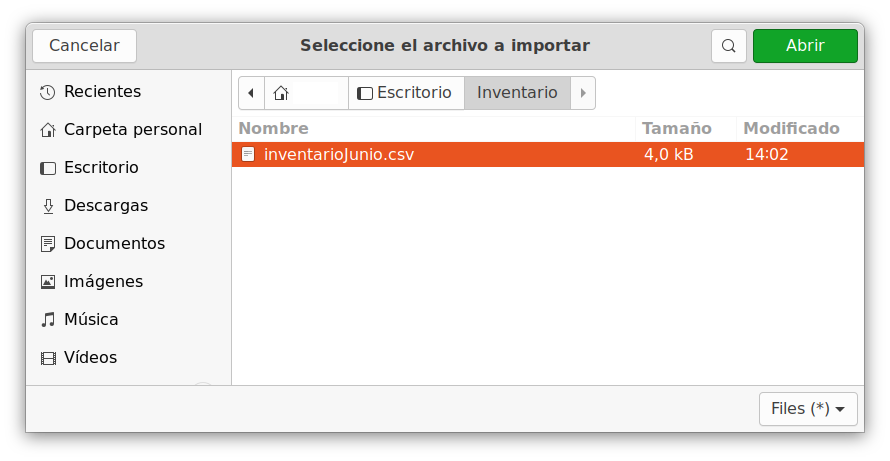This screenshot has width=890, height=461.
Task: Click the Recientes clock icon
Action: 48,92
